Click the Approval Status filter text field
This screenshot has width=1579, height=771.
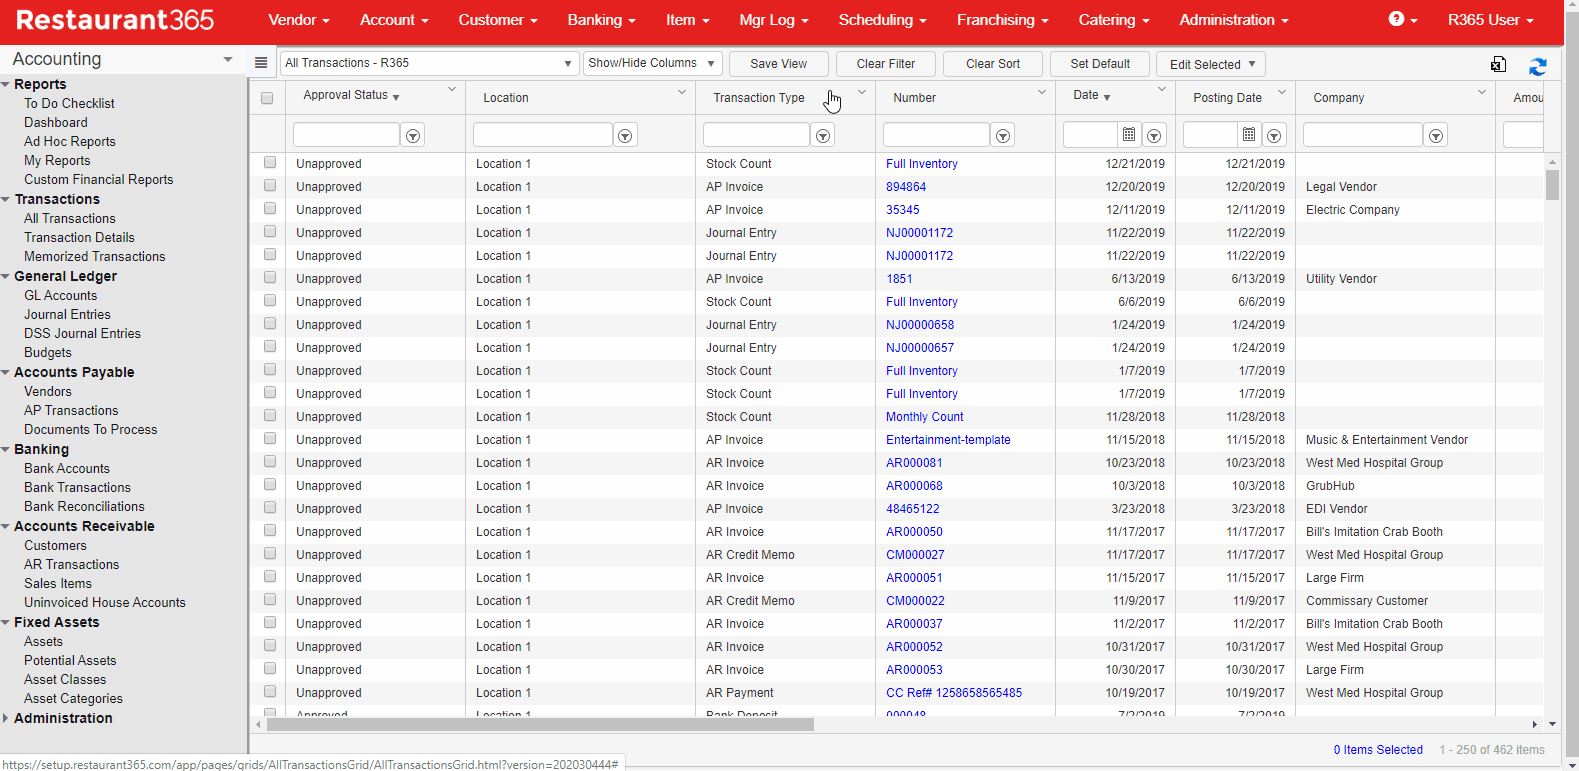(x=346, y=135)
